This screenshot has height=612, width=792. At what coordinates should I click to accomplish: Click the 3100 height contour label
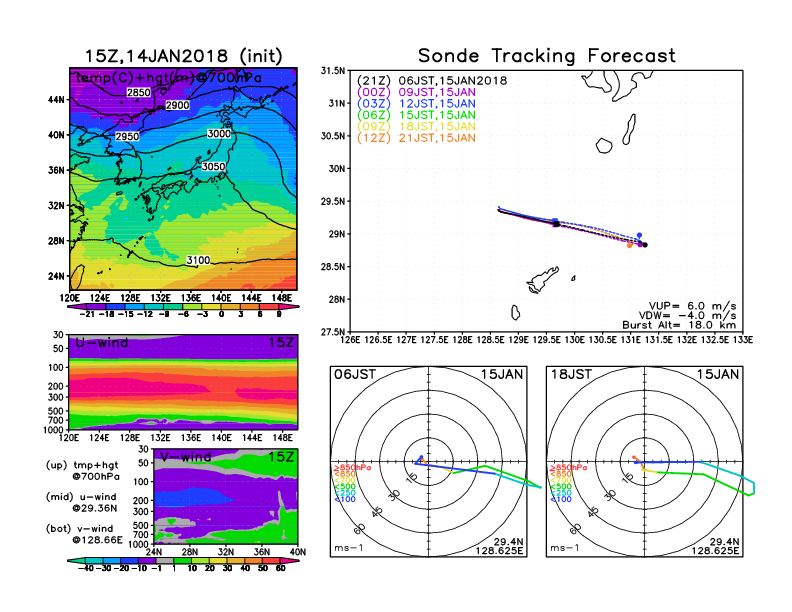pos(198,260)
